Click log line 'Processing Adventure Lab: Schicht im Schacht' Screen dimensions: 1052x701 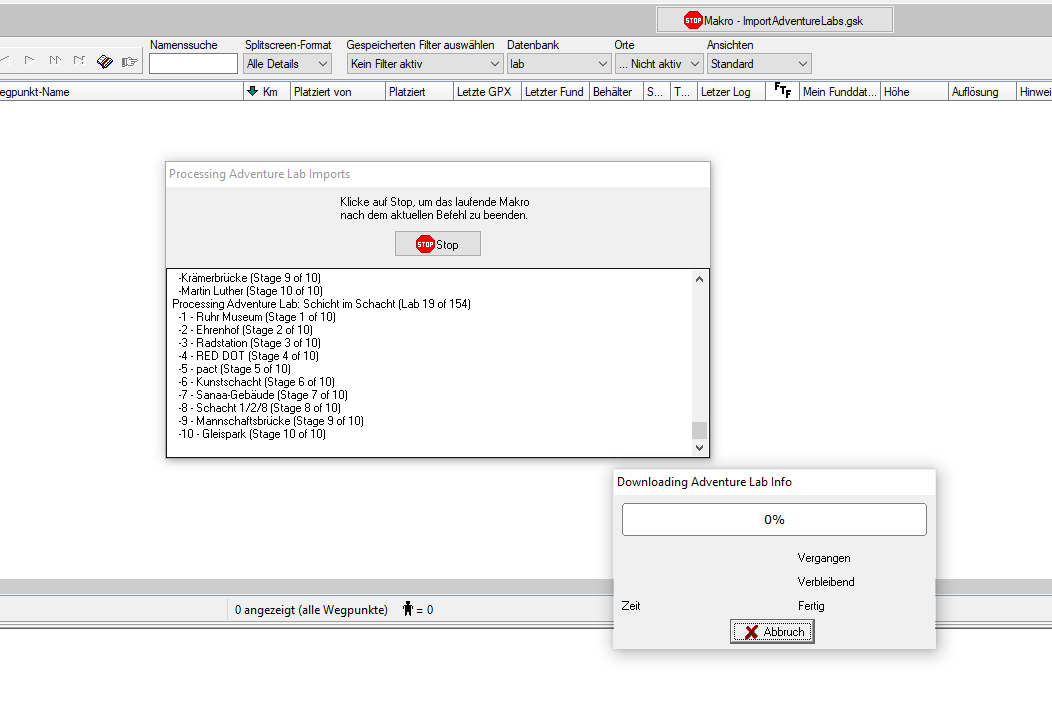[321, 304]
